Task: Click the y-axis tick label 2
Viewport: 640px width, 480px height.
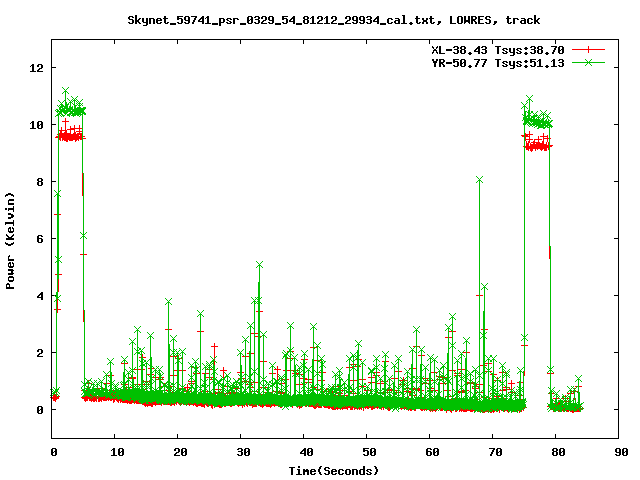Action: (40, 353)
